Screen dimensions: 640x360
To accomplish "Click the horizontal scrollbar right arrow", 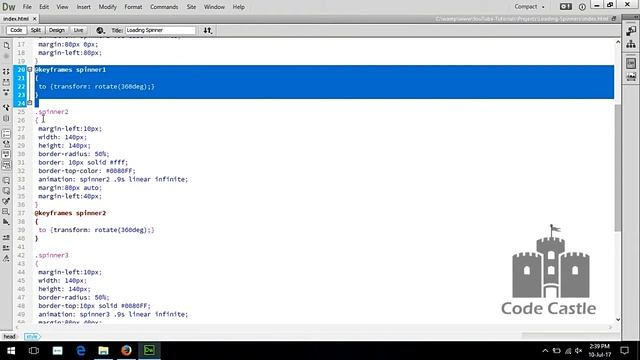I will (x=611, y=327).
